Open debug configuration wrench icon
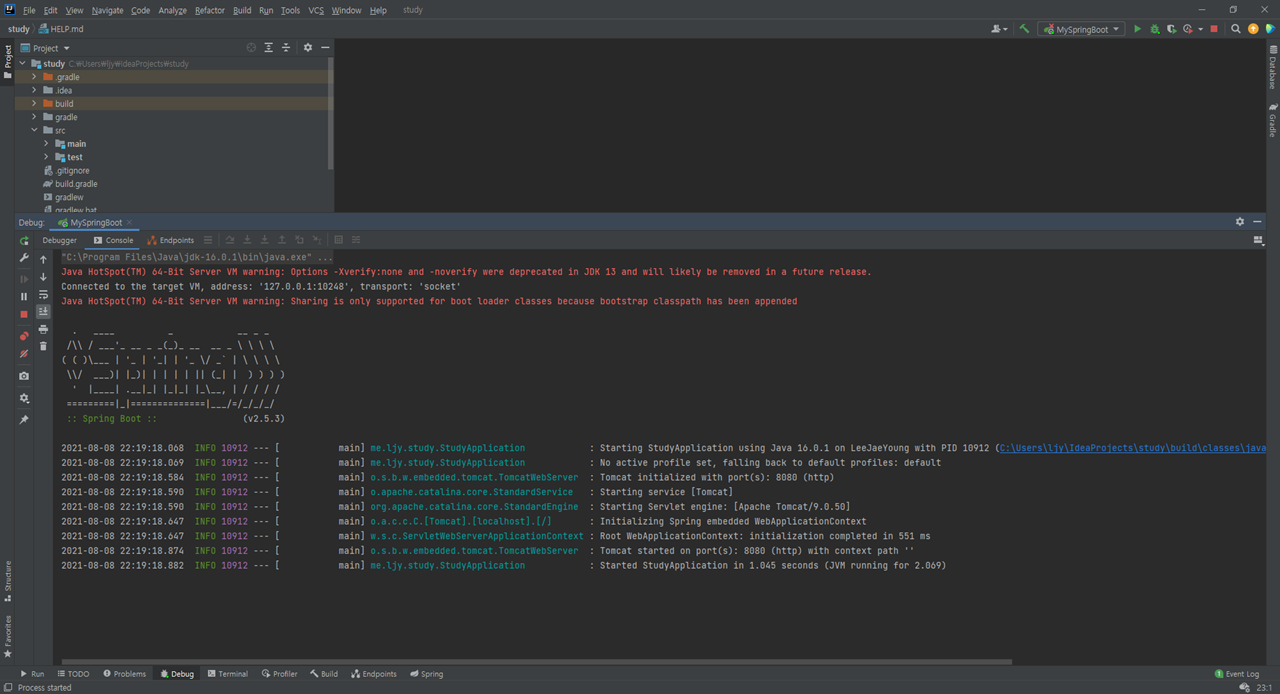The image size is (1280, 694). pyautogui.click(x=24, y=258)
